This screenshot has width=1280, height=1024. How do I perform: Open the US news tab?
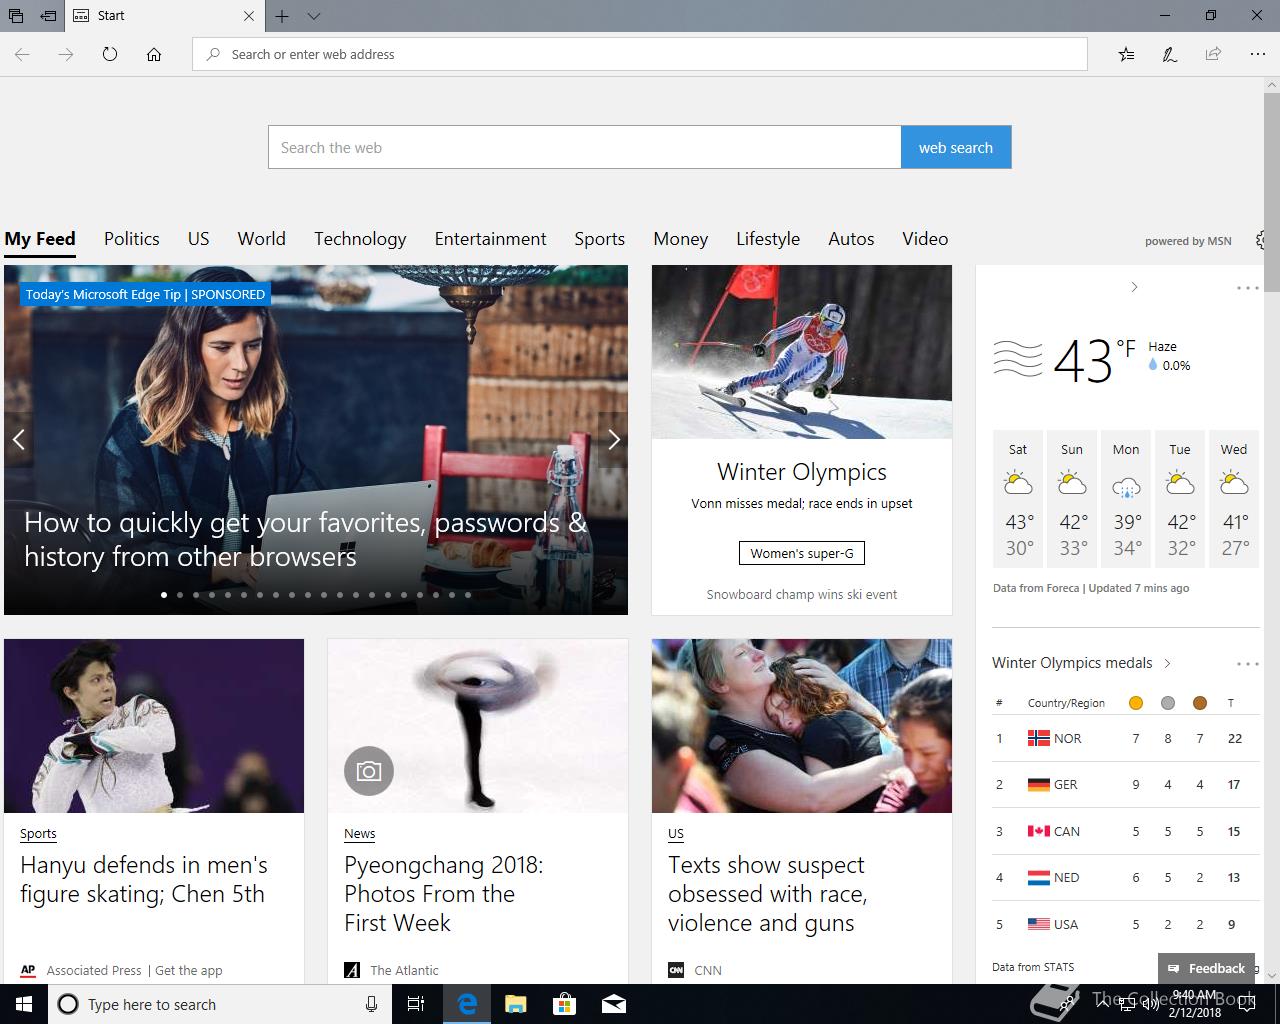[199, 238]
